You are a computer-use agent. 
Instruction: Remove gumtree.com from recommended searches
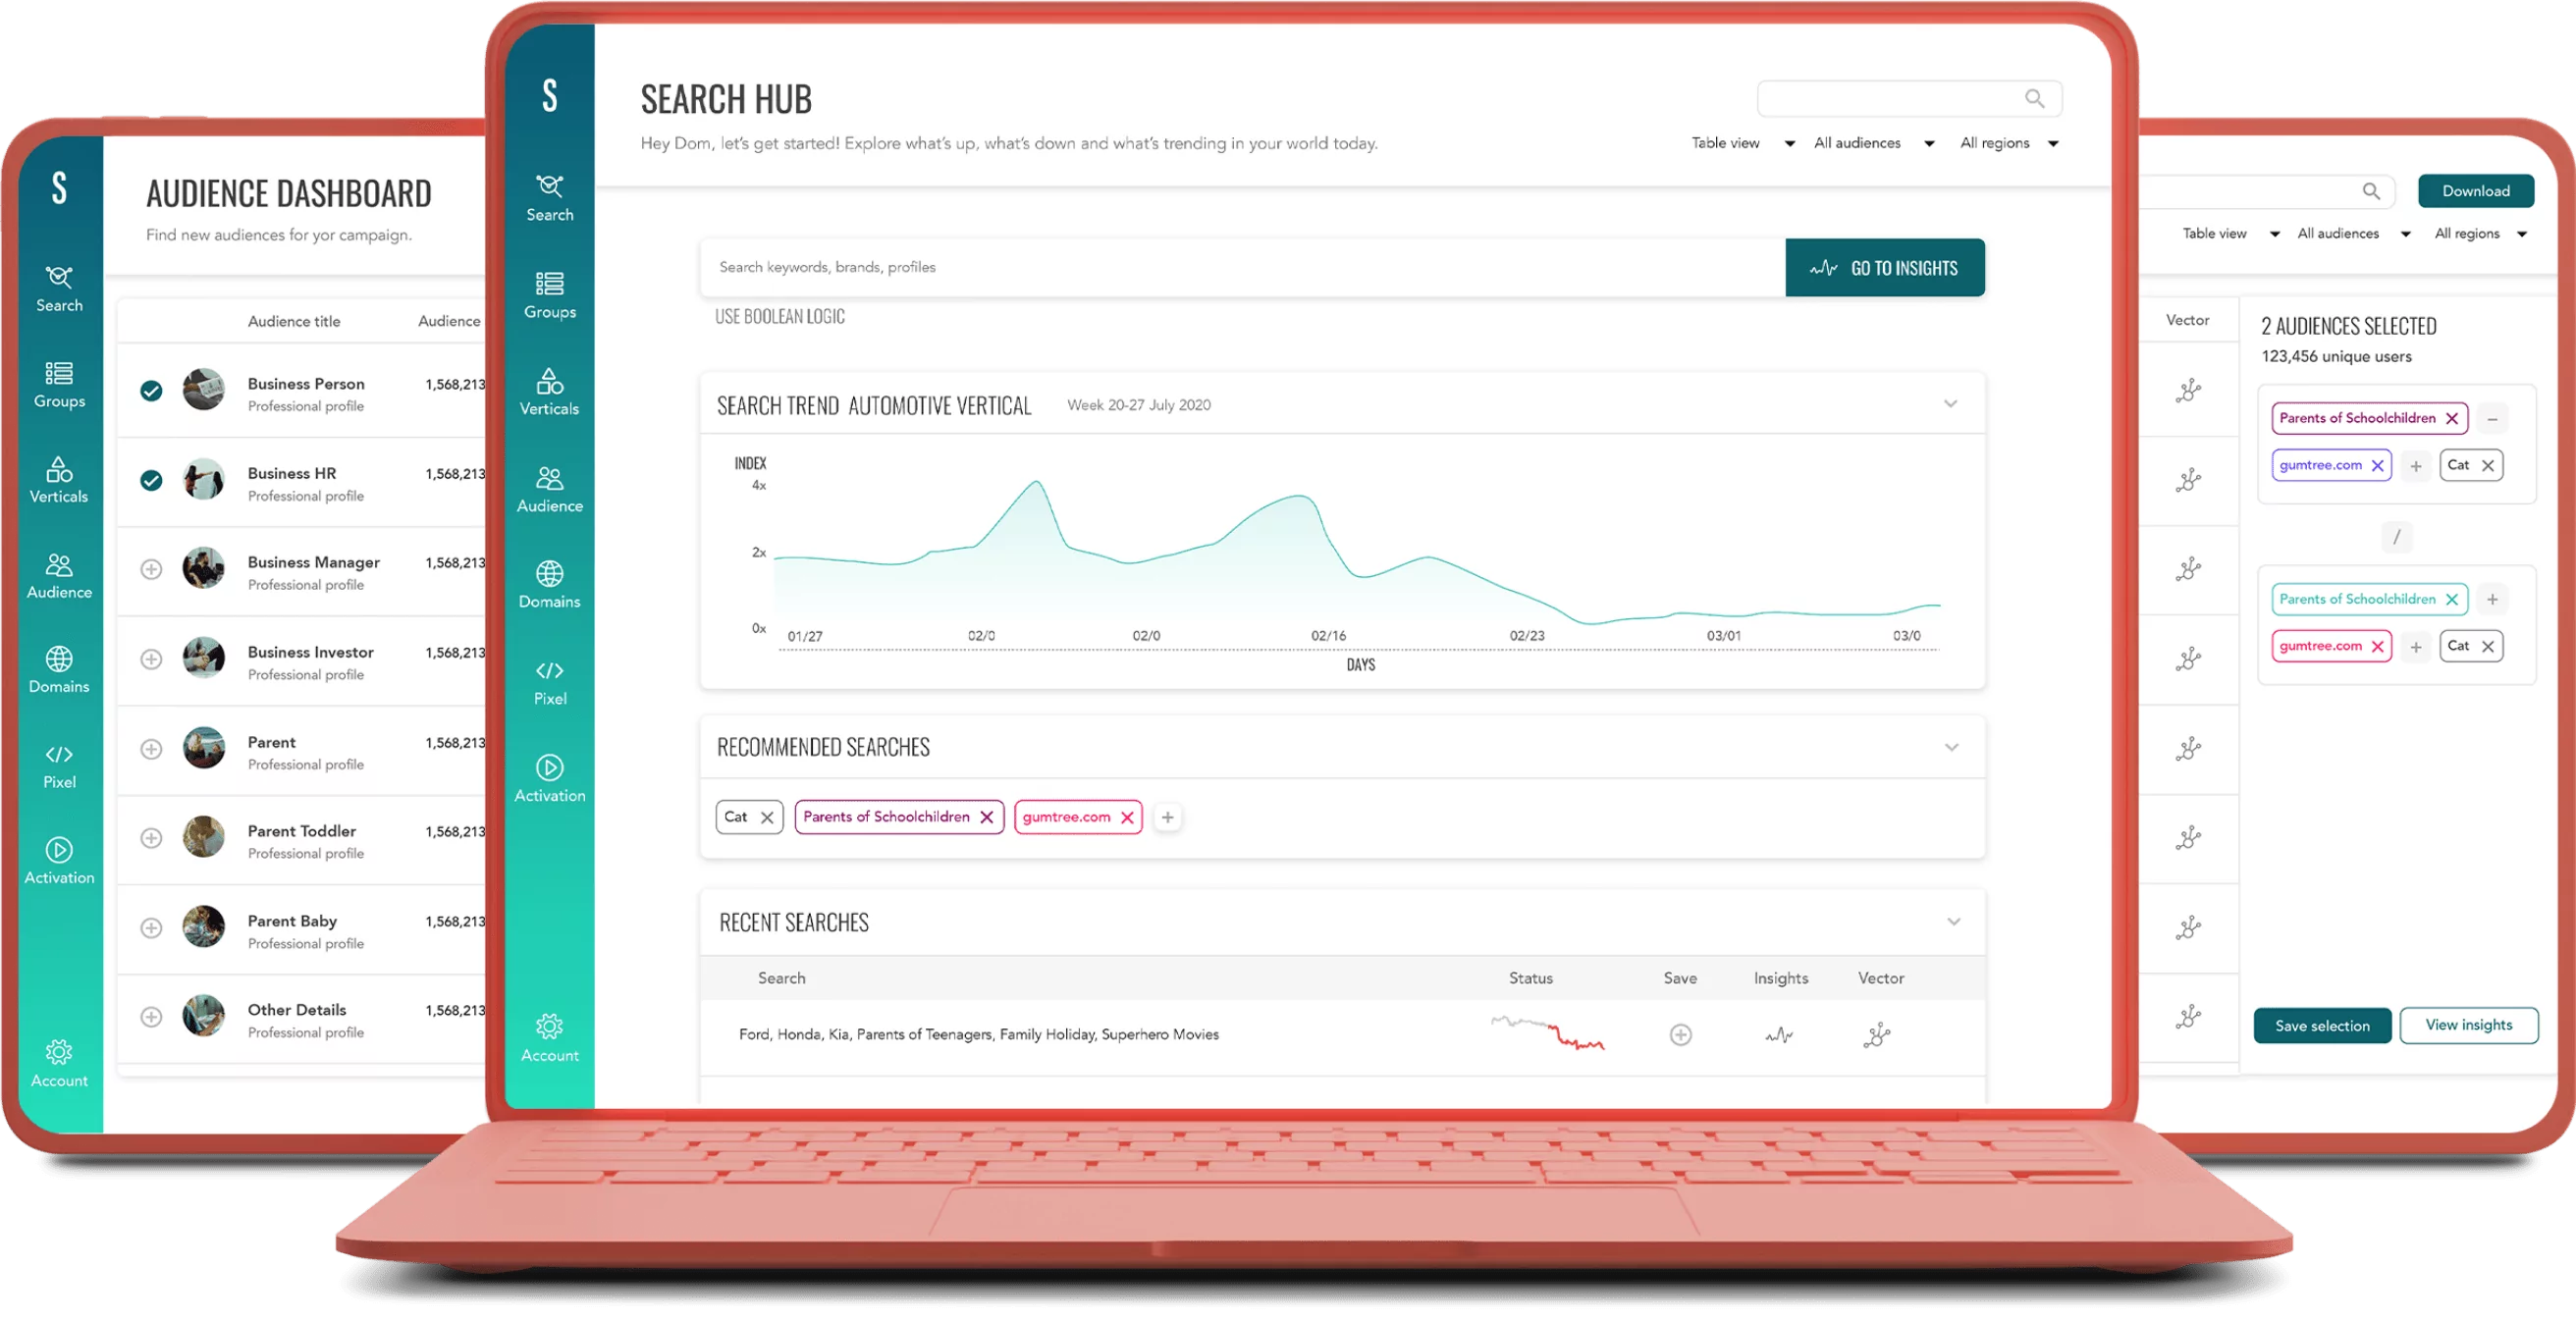click(x=1127, y=818)
